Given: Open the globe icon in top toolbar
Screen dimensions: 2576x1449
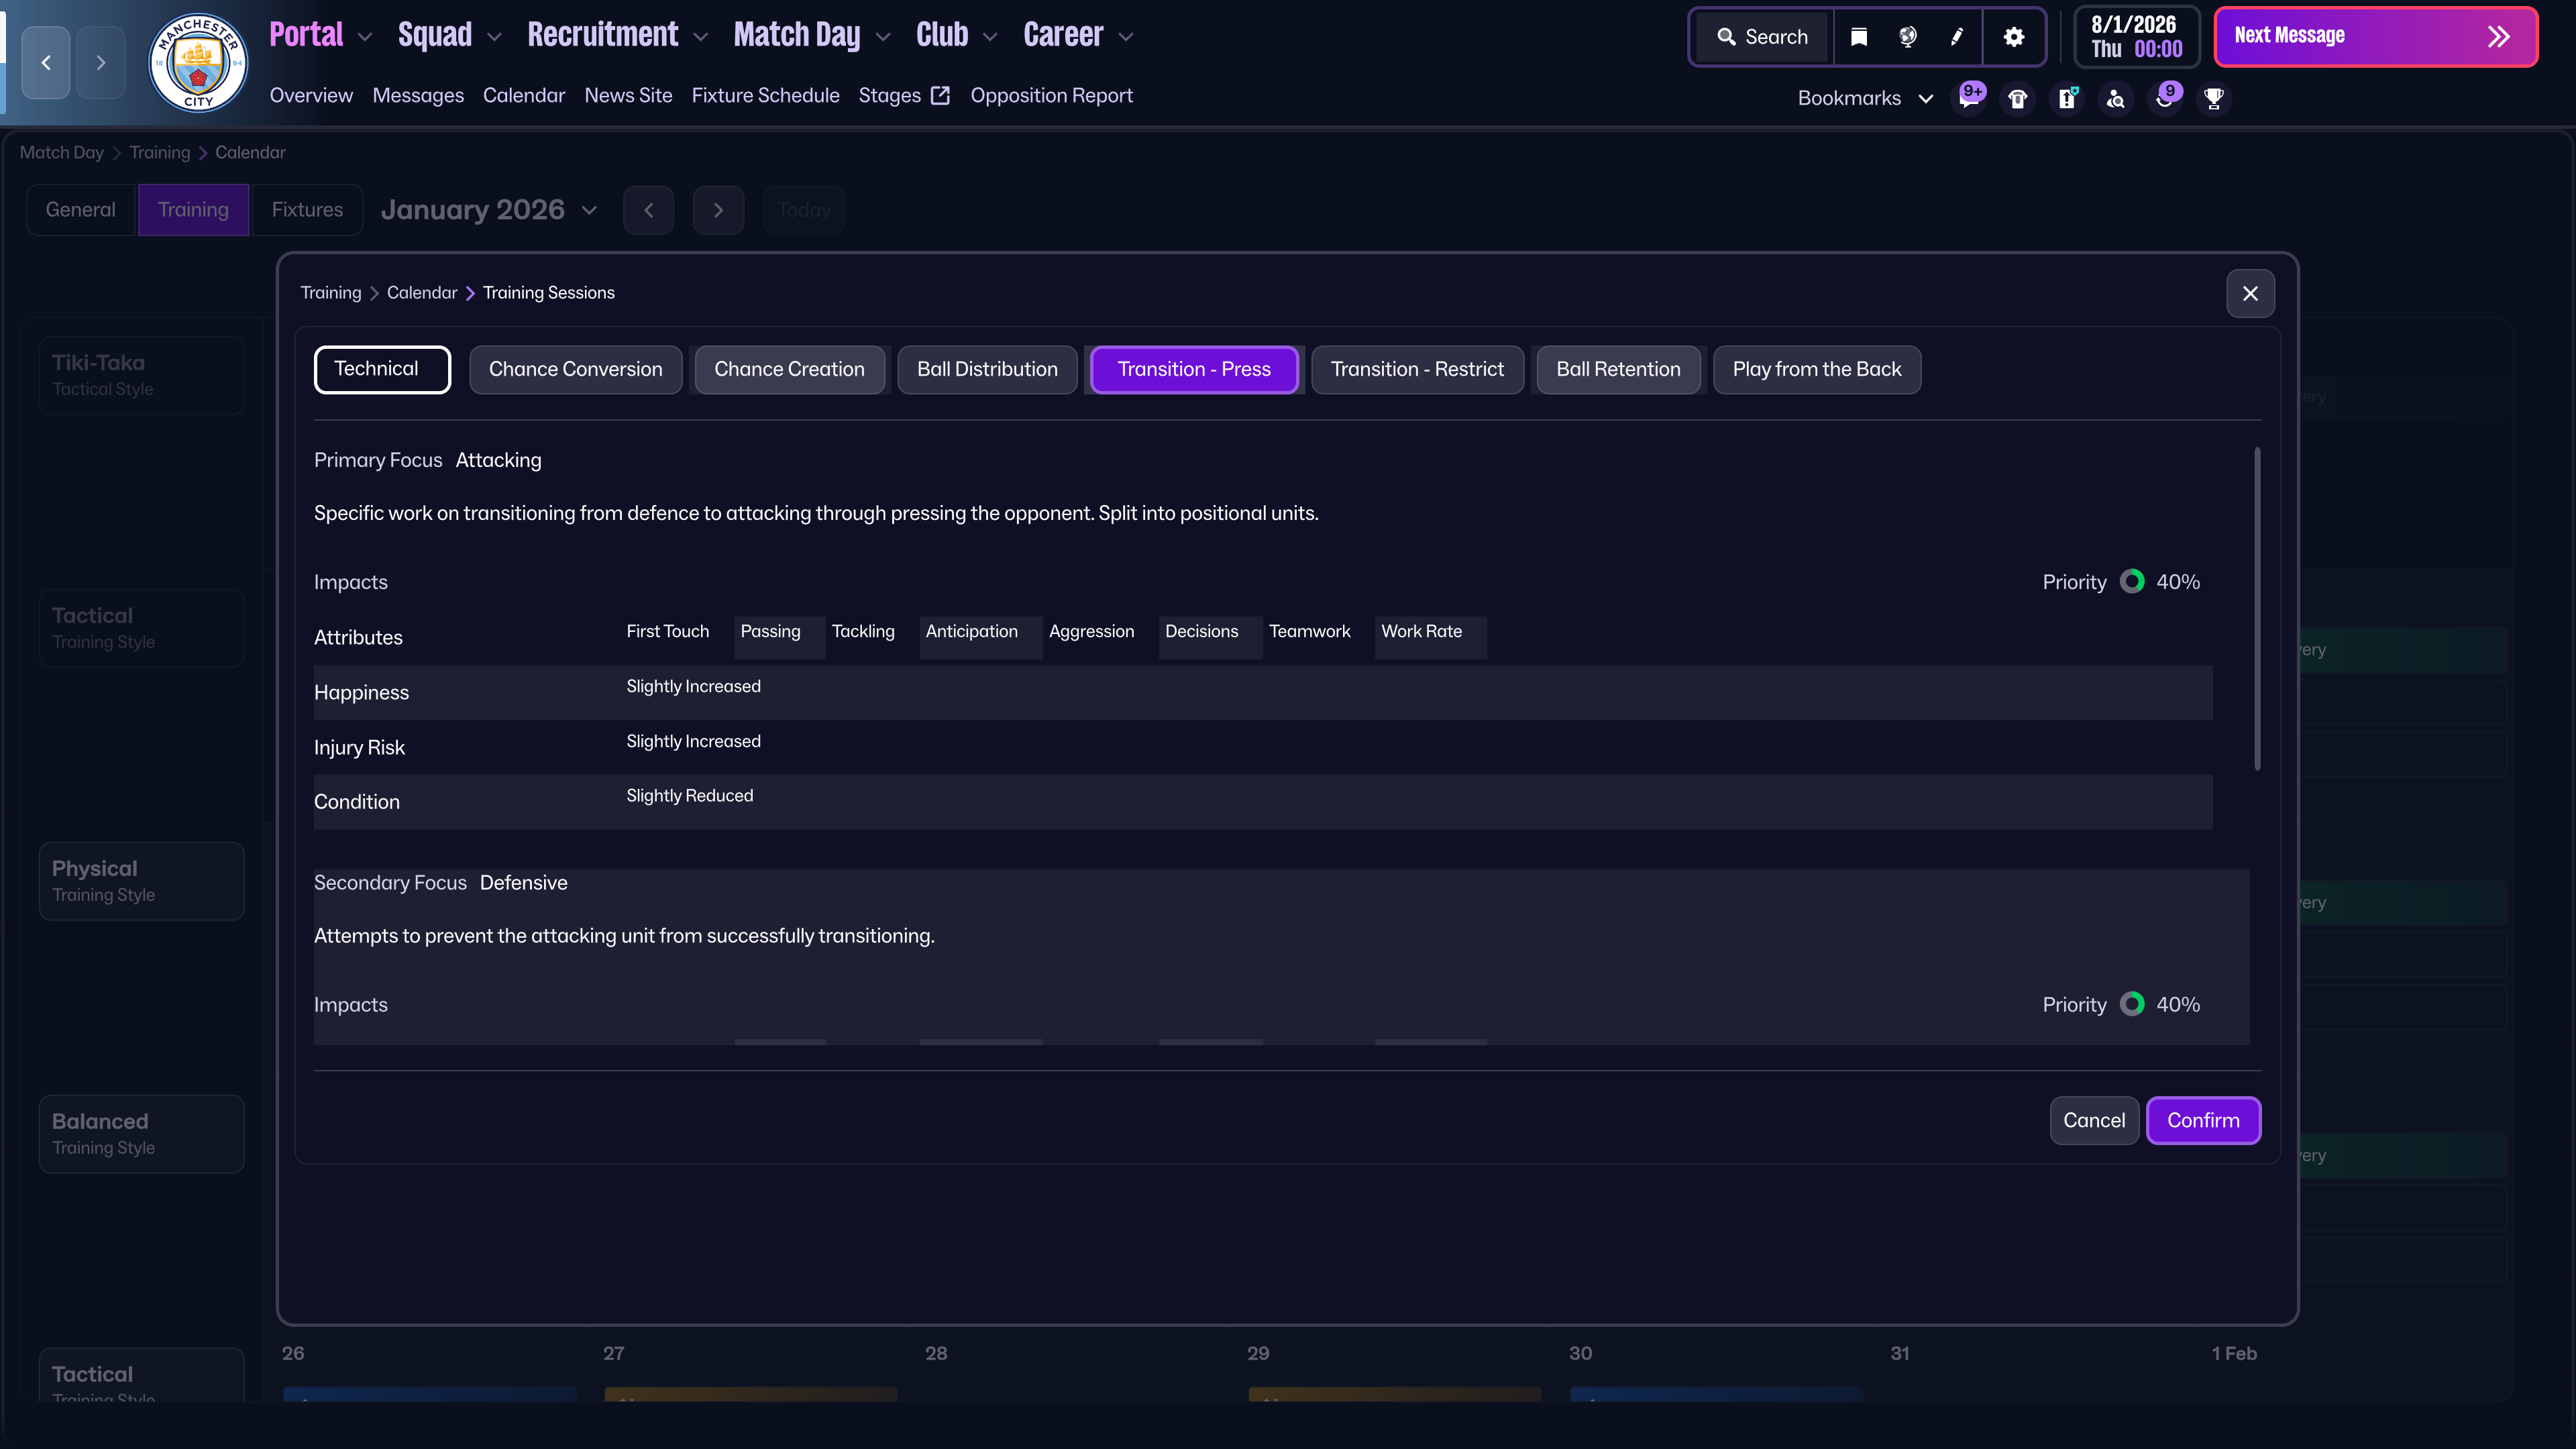Looking at the screenshot, I should point(1908,37).
